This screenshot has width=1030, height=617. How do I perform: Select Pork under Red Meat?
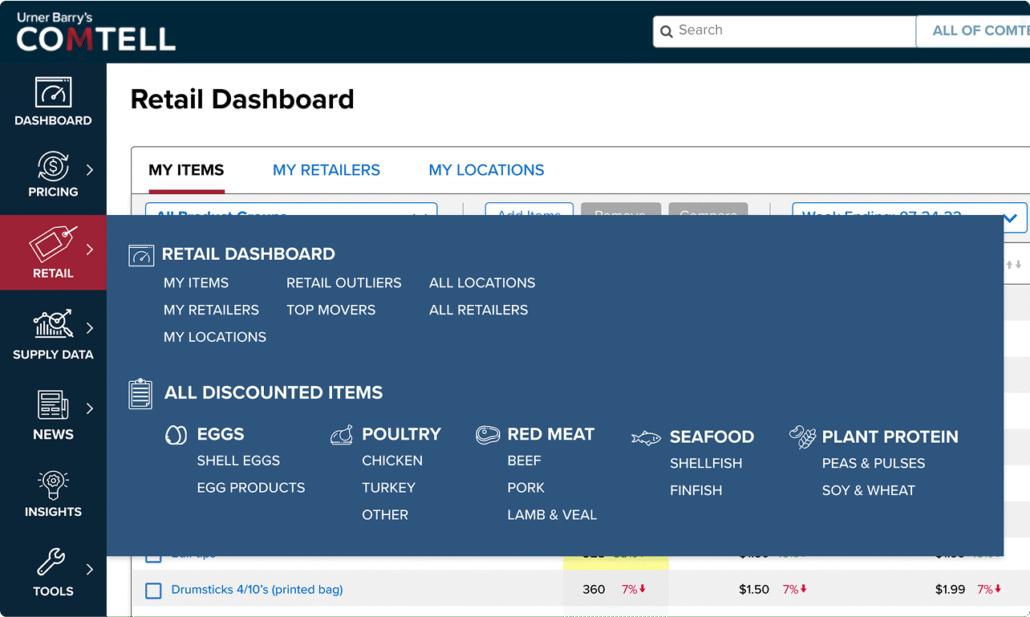526,488
